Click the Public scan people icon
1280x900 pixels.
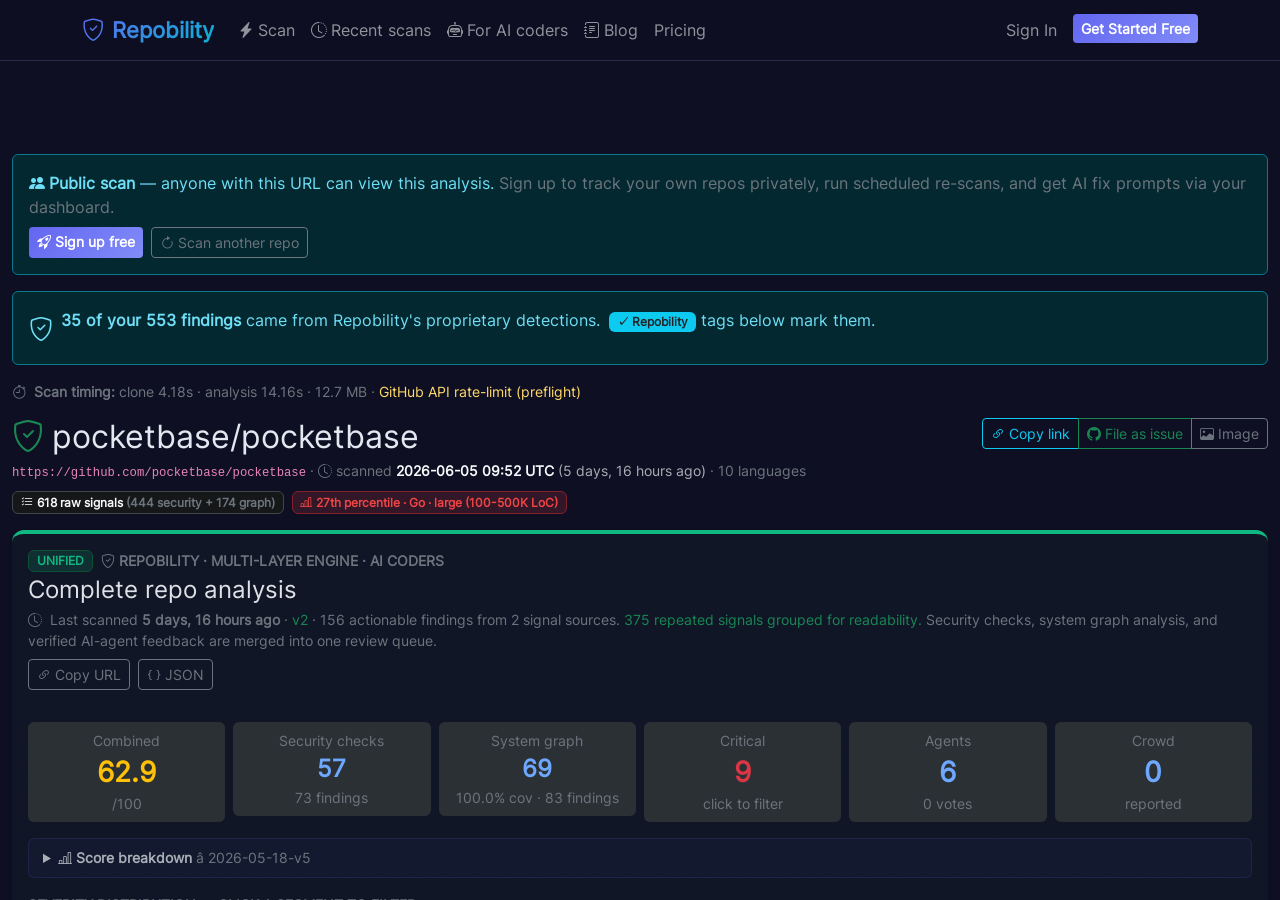tap(37, 183)
